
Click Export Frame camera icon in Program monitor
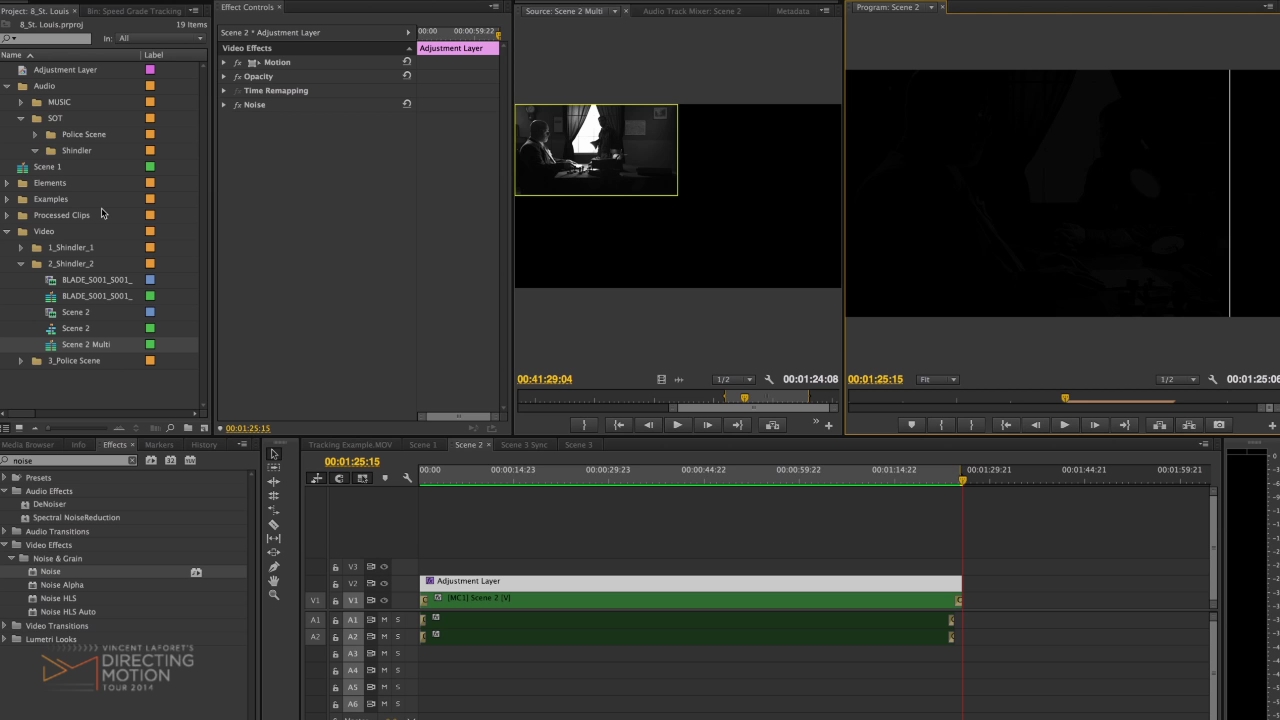[1219, 425]
